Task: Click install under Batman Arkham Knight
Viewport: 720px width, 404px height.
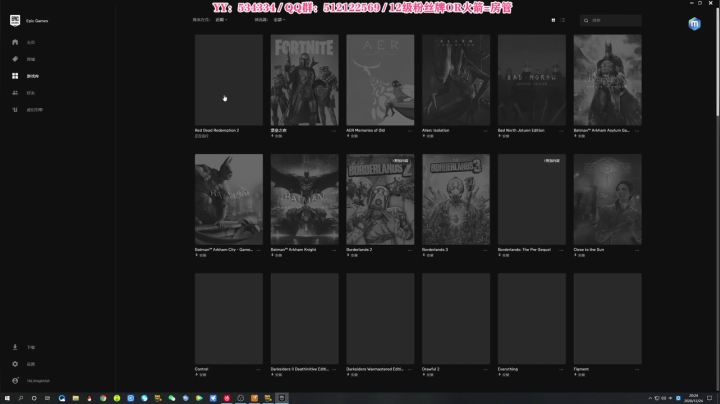Action: [x=276, y=255]
